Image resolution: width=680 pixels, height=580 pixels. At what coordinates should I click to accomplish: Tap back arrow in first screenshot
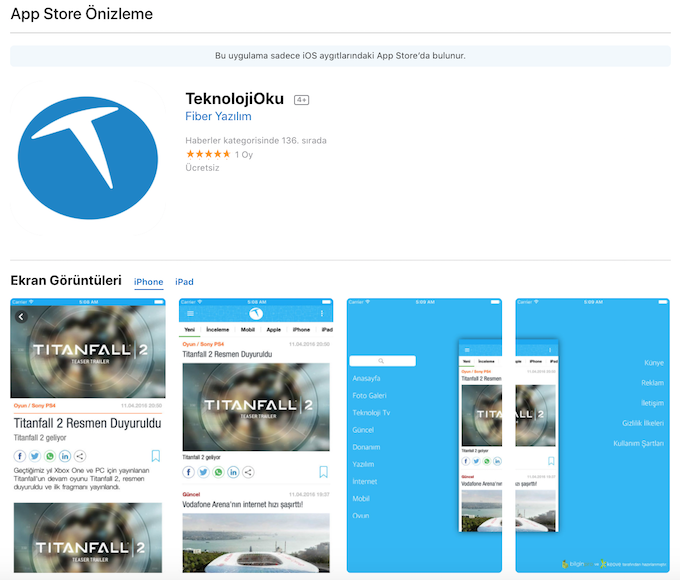21,317
